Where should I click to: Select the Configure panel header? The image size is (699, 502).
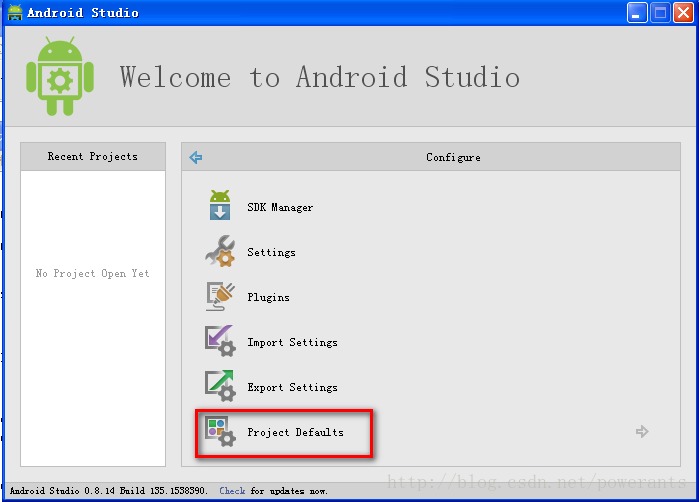[x=431, y=157]
